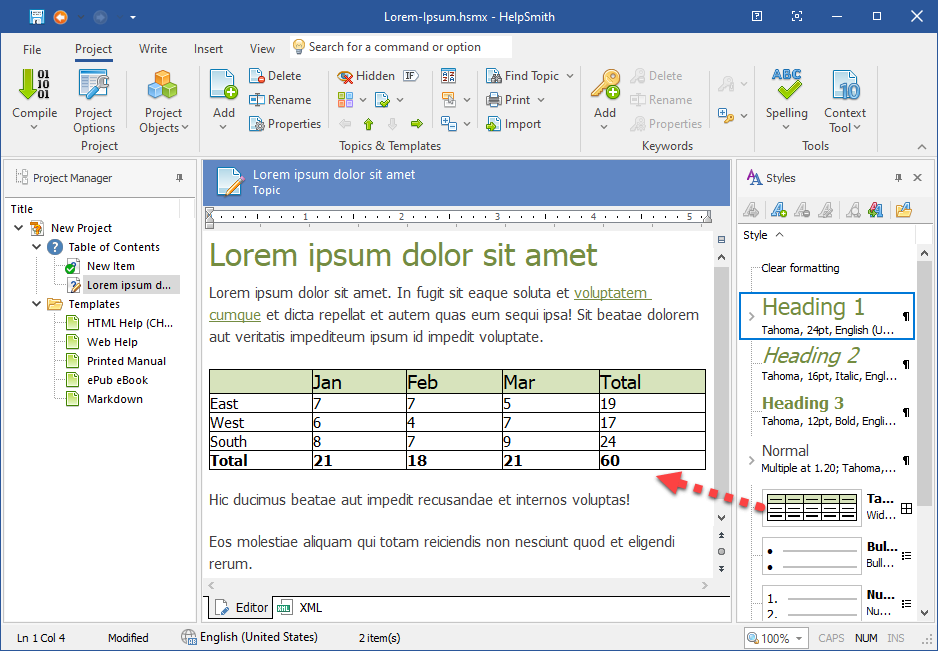Screen dimensions: 938x651
Task: Click the sort topics A-Z icon
Action: point(448,76)
